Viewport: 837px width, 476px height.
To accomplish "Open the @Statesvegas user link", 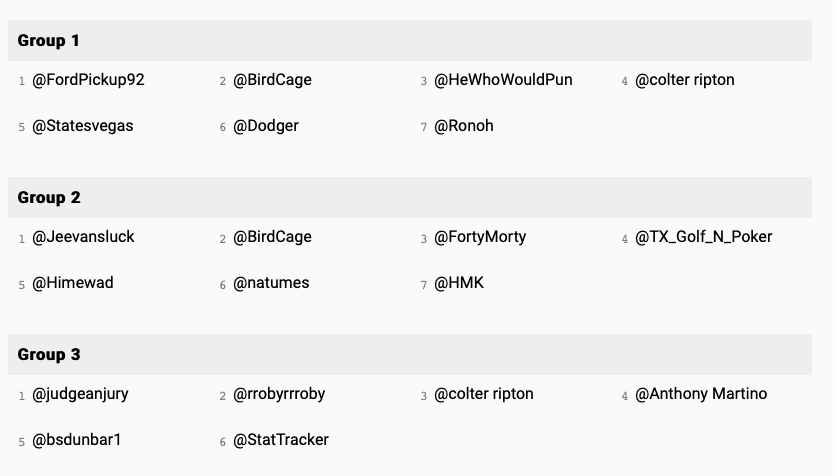I will pos(82,126).
